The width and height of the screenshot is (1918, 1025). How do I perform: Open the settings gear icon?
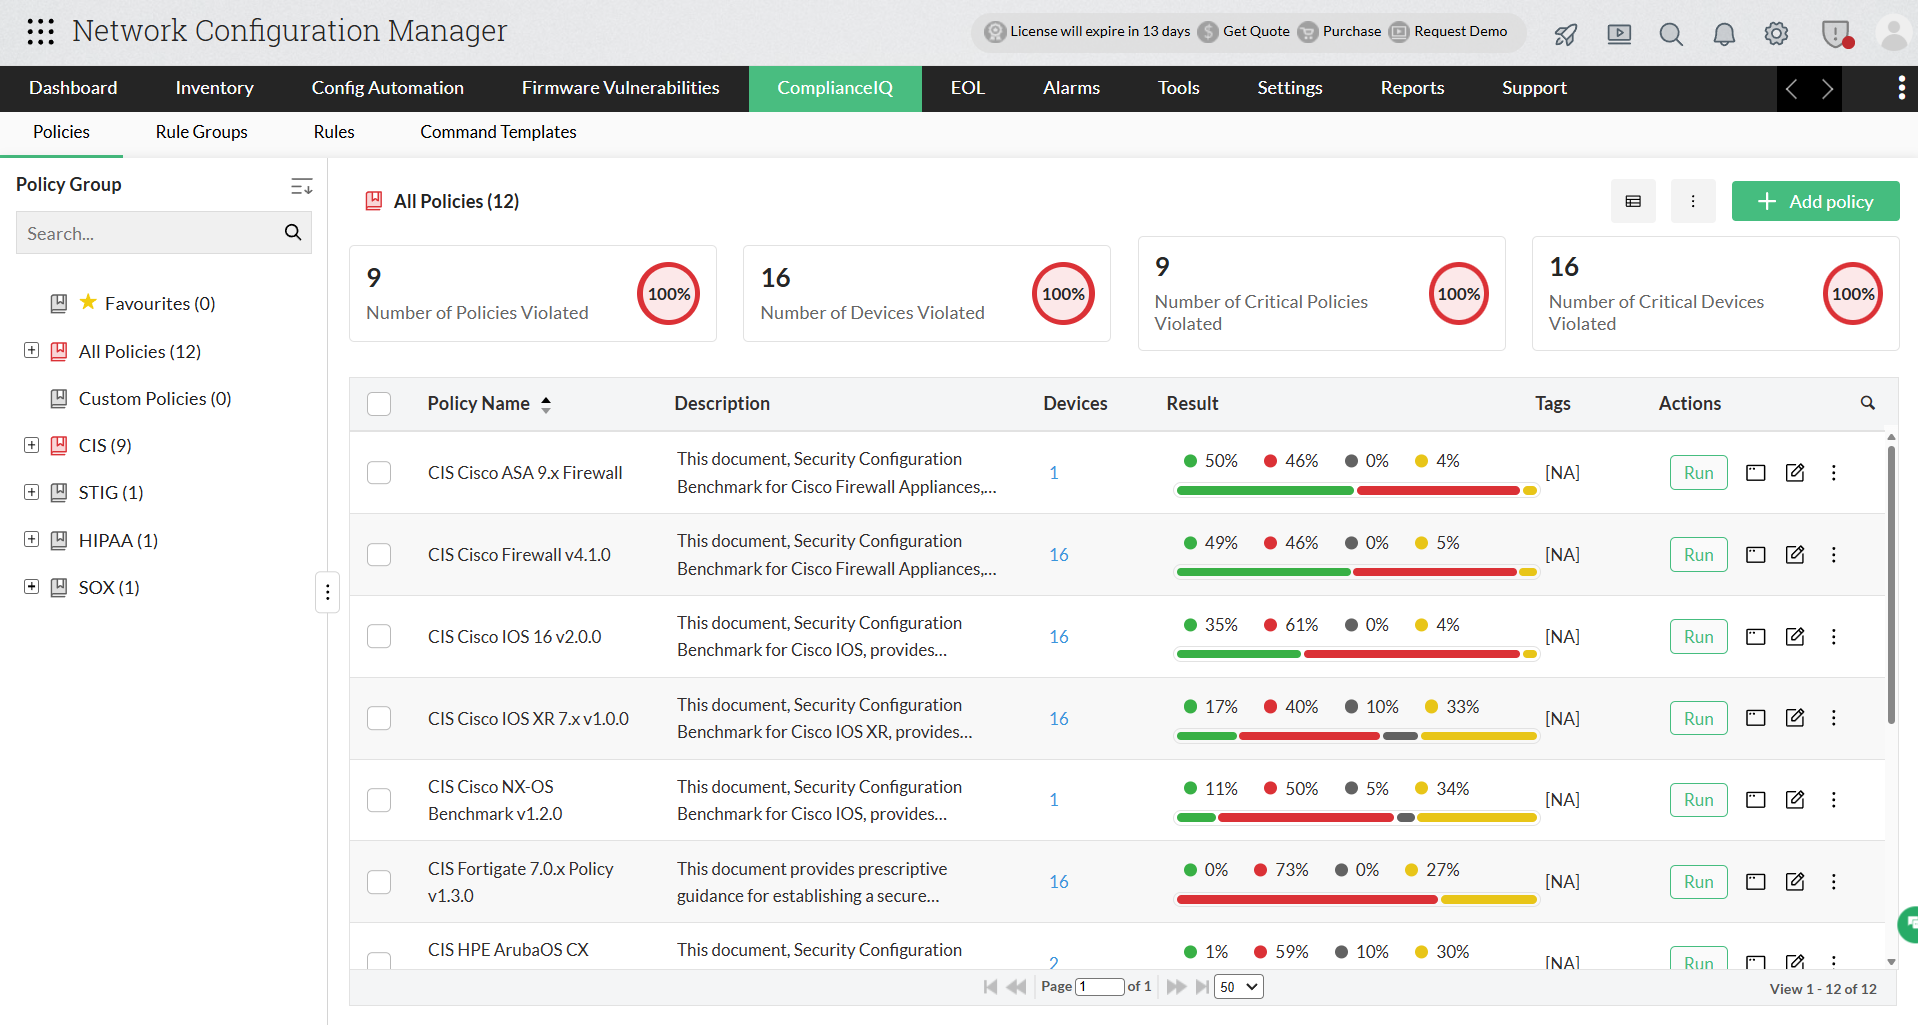click(x=1776, y=33)
